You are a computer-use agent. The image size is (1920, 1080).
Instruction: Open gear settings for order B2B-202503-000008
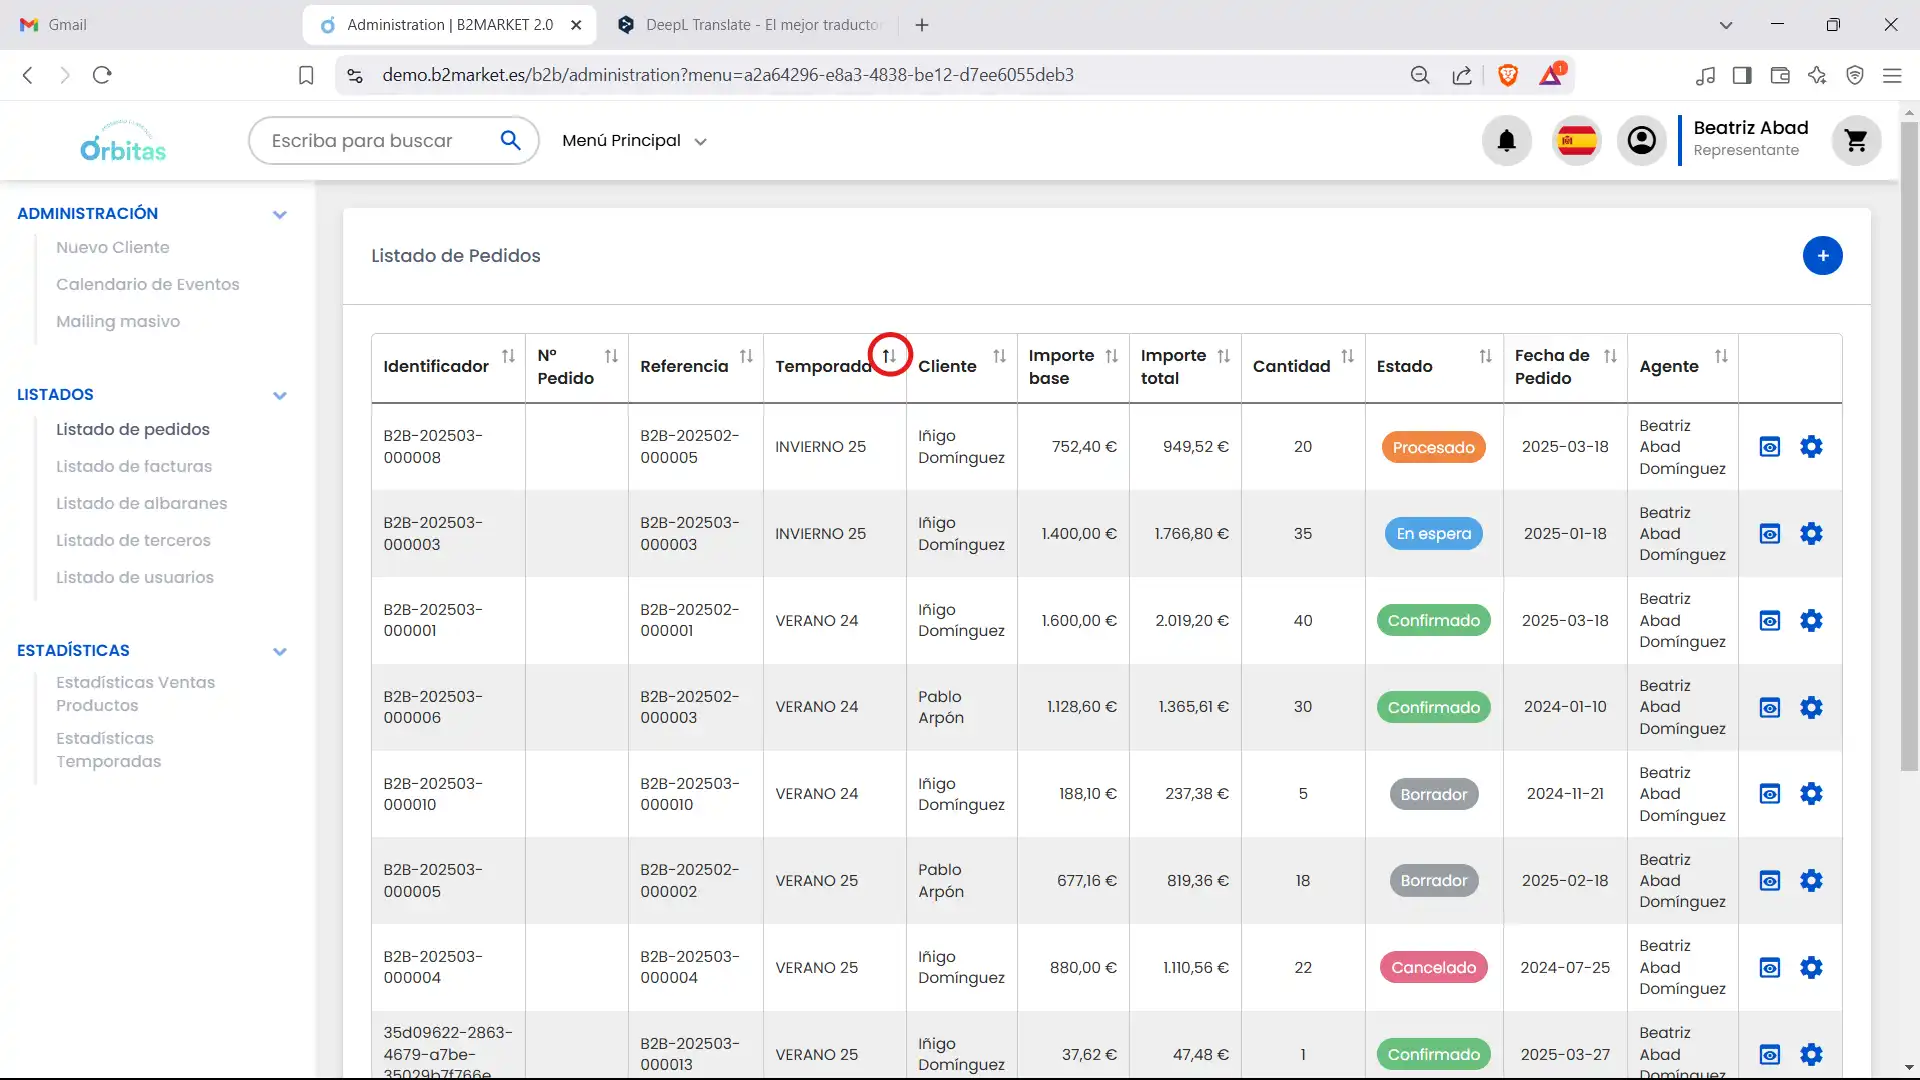pyautogui.click(x=1811, y=447)
